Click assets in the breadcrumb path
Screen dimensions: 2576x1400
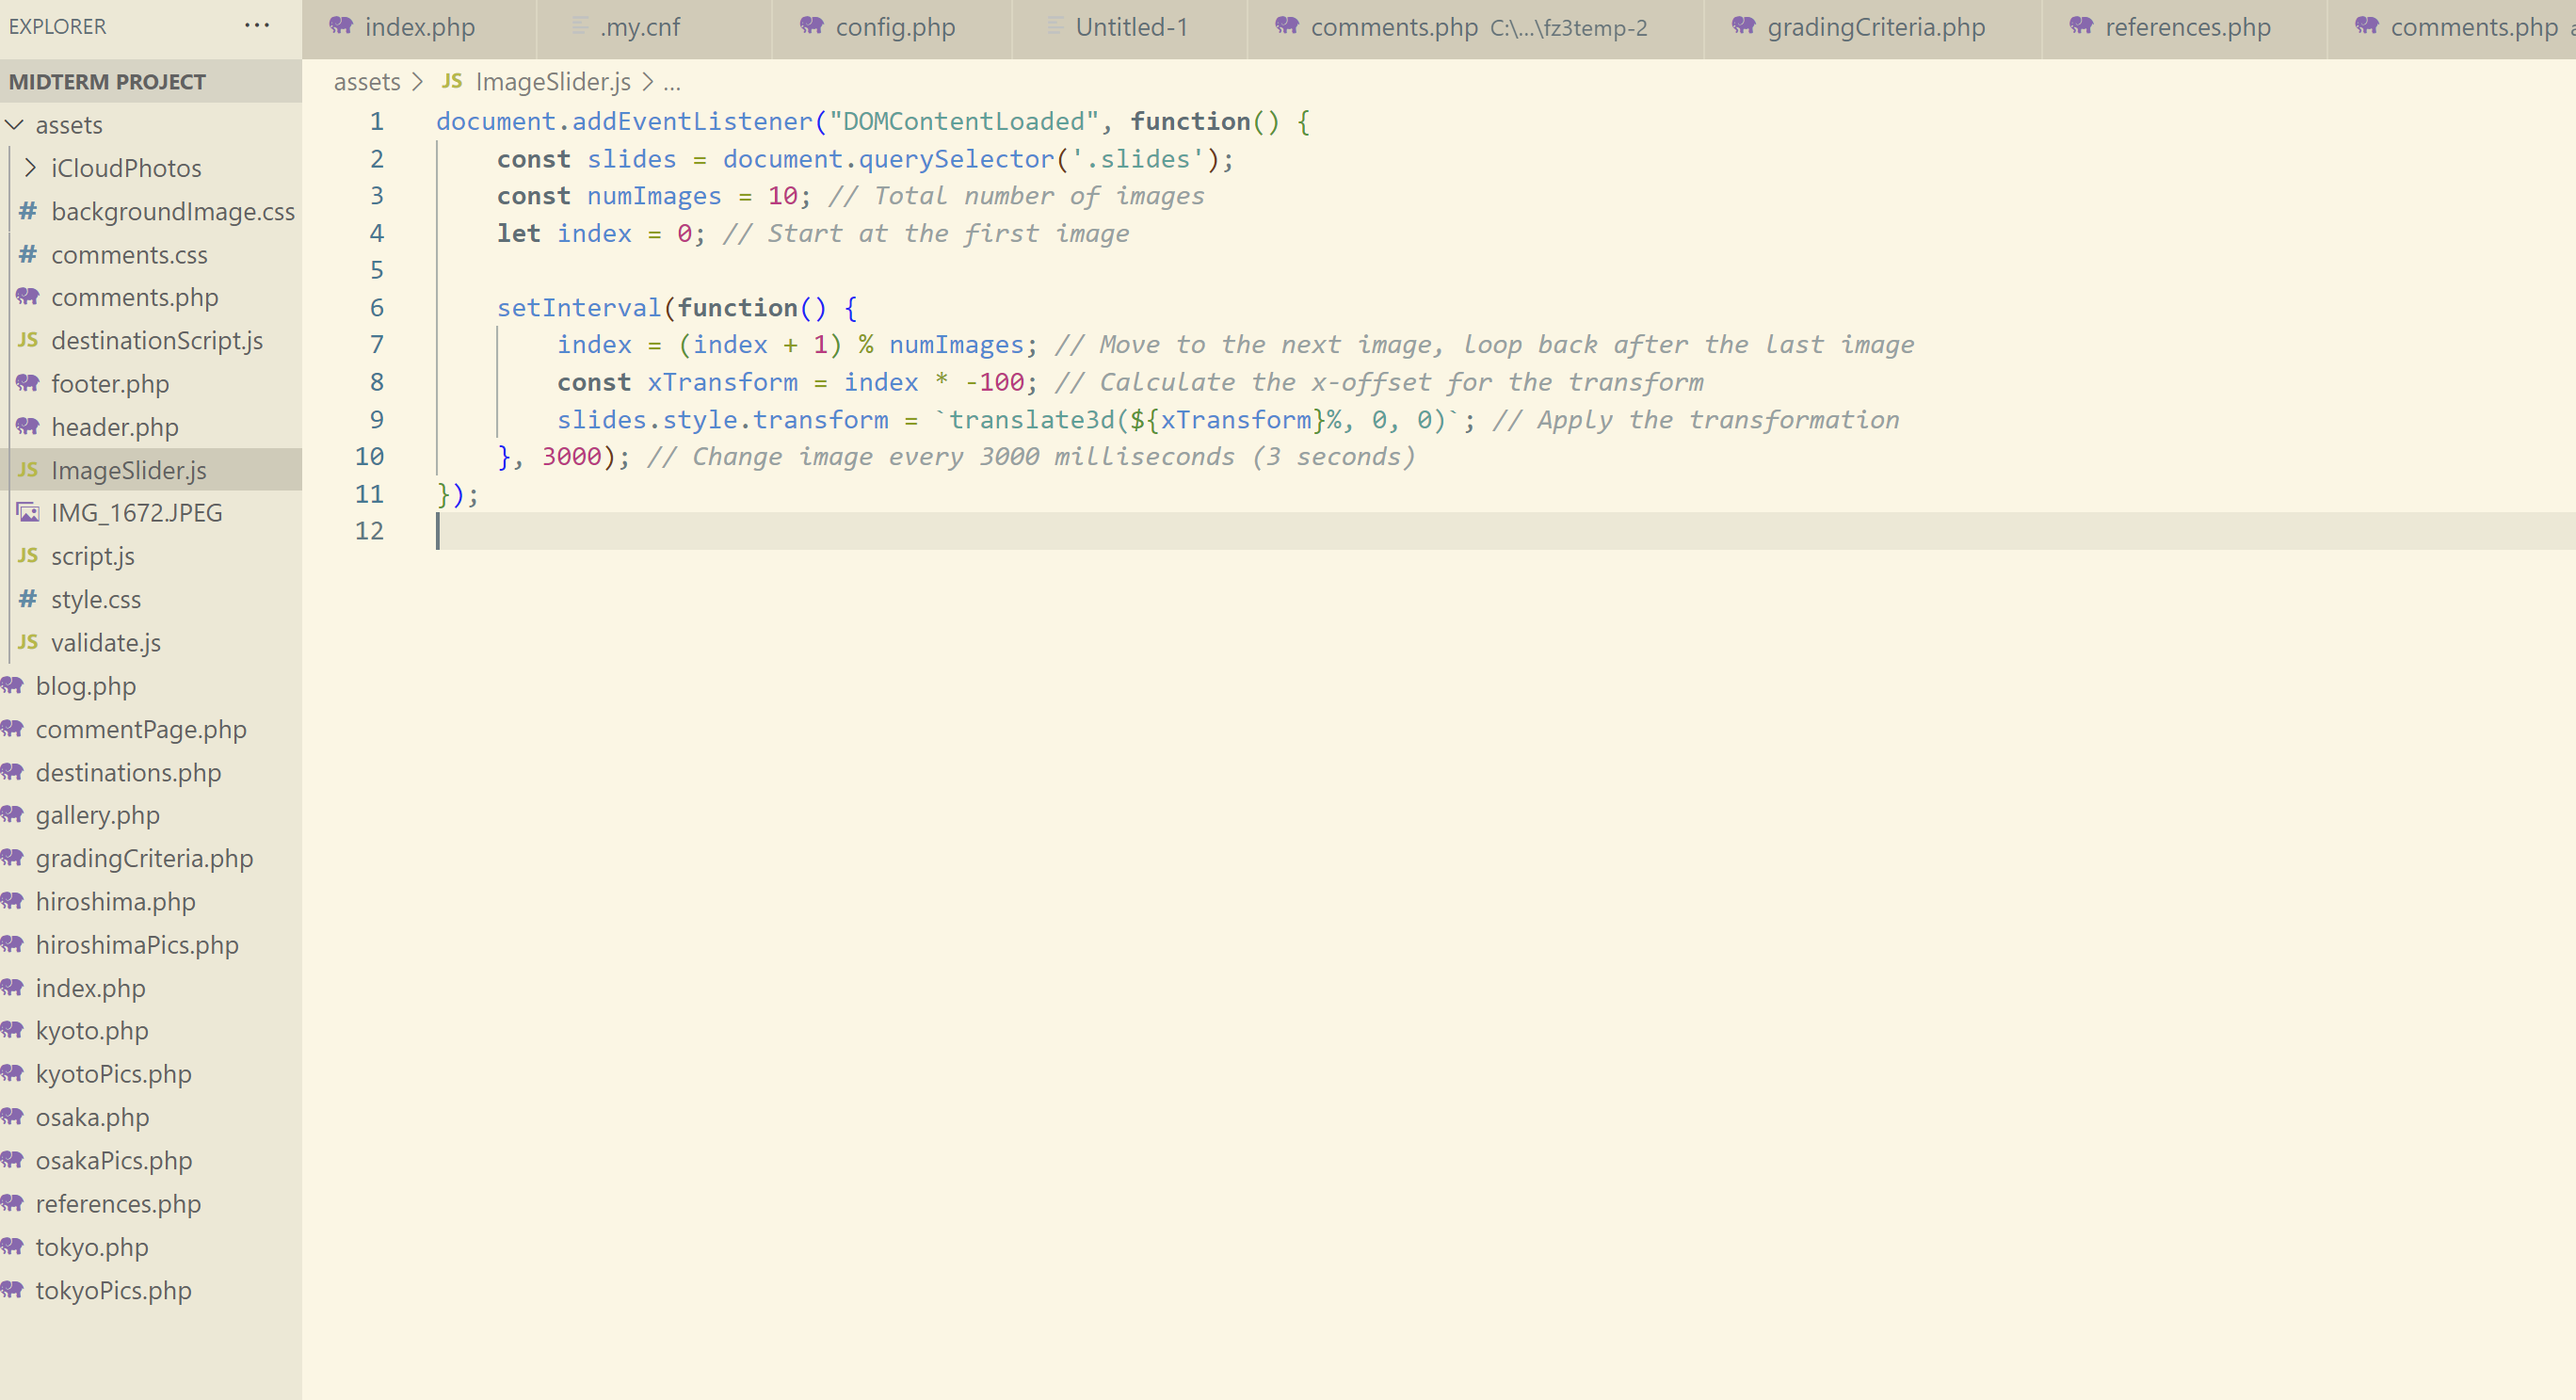click(x=367, y=82)
